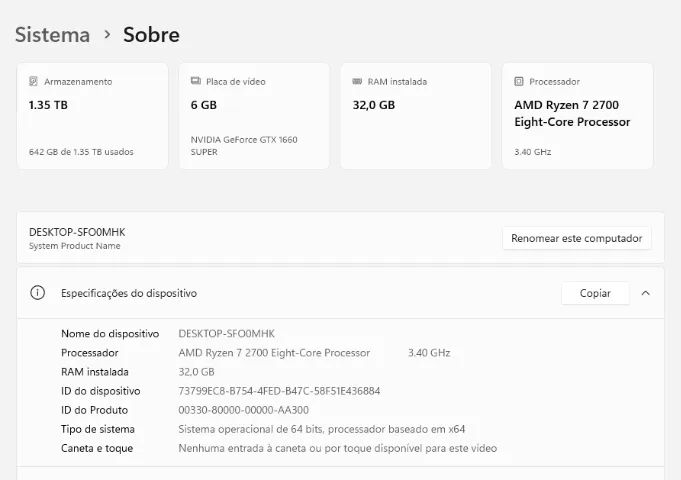This screenshot has height=480, width=681.
Task: Click the System Product Name text
Action: point(75,245)
